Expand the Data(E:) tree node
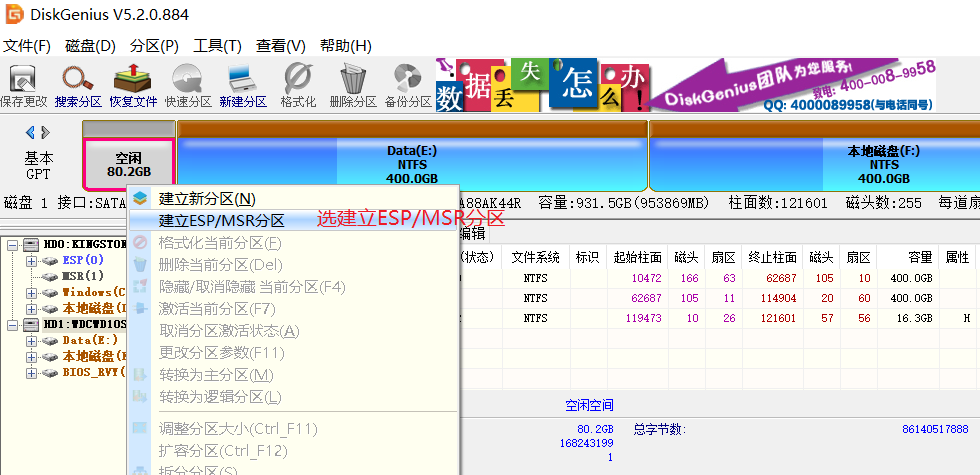 (x=31, y=341)
